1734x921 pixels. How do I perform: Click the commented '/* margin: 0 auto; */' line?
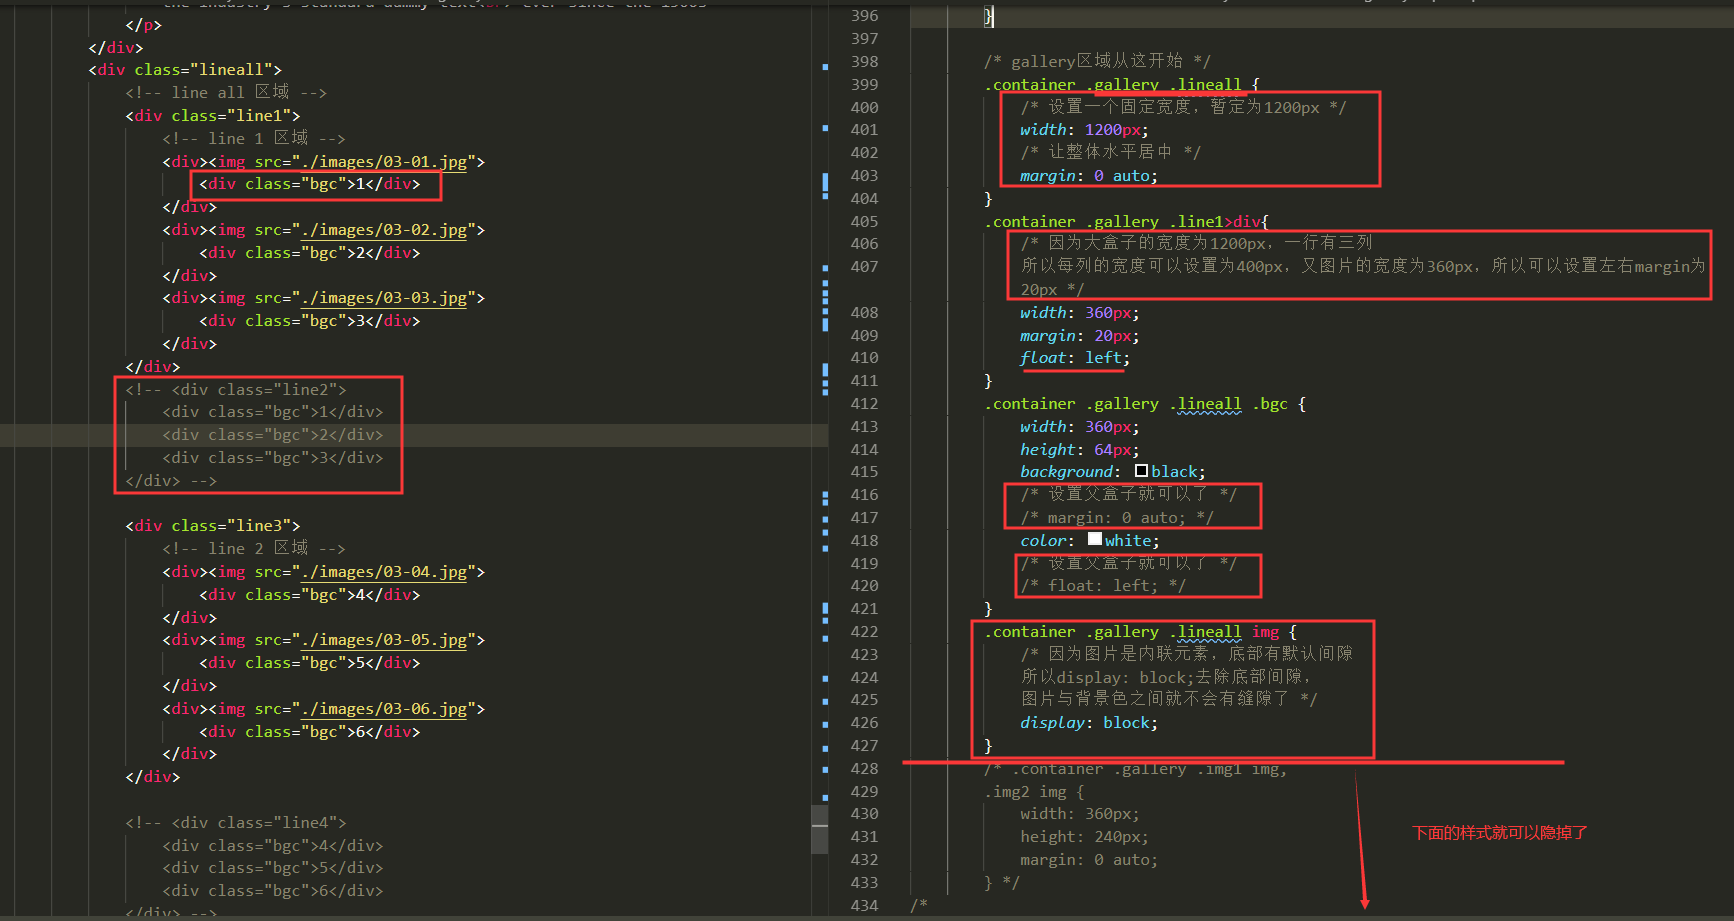pos(1117,518)
